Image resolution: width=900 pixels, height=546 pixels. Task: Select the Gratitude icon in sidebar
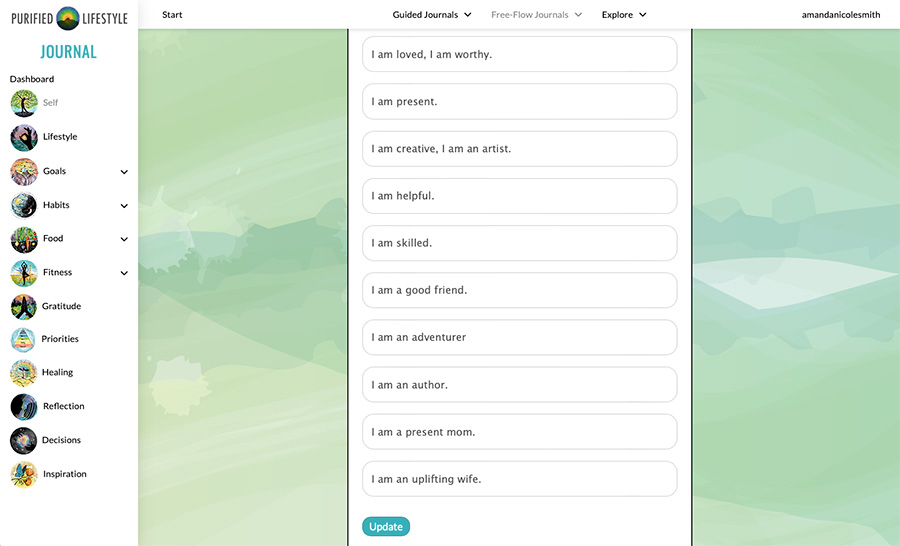(x=24, y=306)
